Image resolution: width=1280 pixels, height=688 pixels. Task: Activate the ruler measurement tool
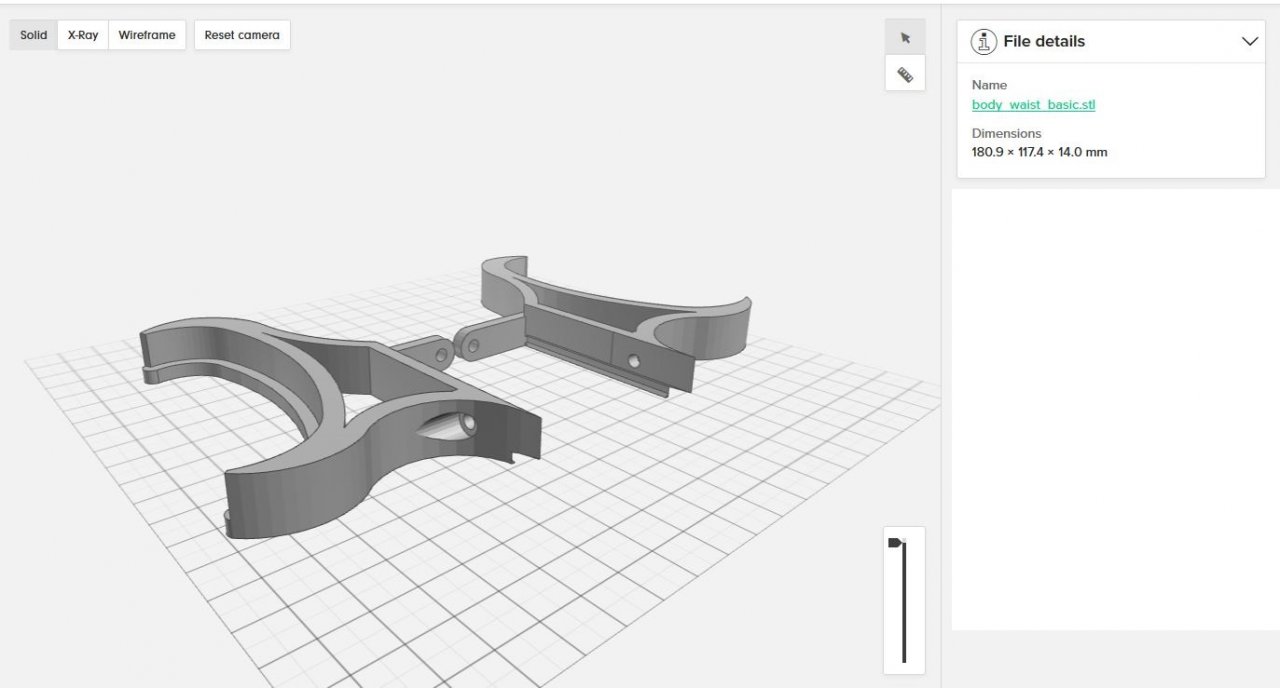tap(905, 74)
